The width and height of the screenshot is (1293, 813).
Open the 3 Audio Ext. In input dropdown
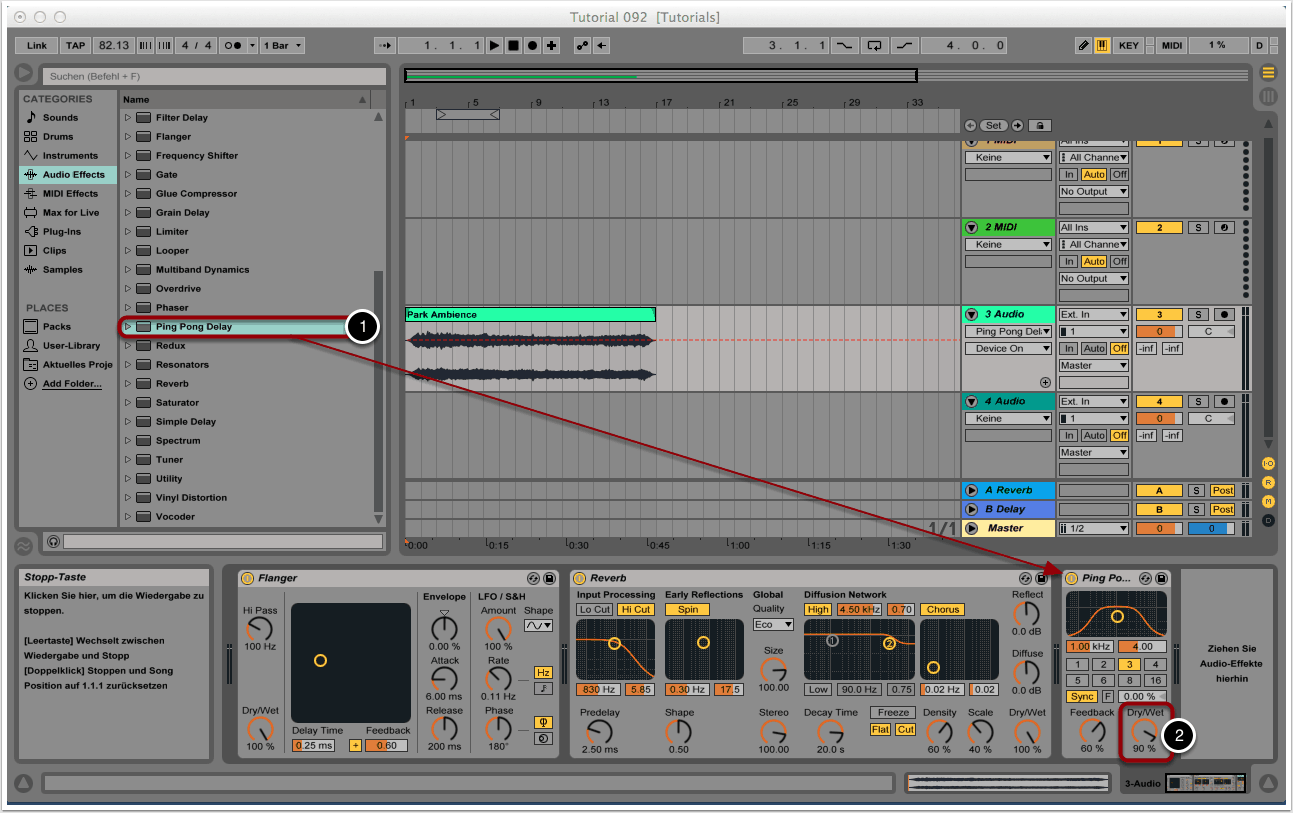(x=1094, y=315)
